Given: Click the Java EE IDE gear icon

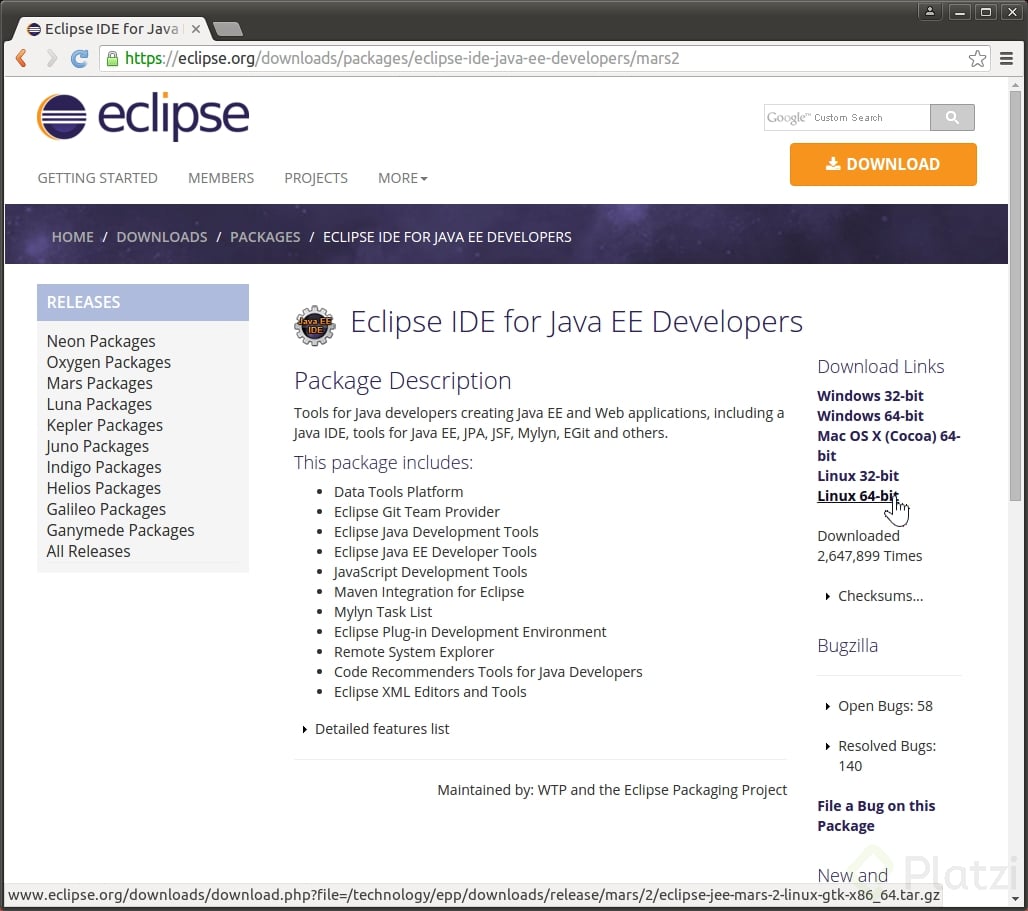Looking at the screenshot, I should [x=315, y=325].
